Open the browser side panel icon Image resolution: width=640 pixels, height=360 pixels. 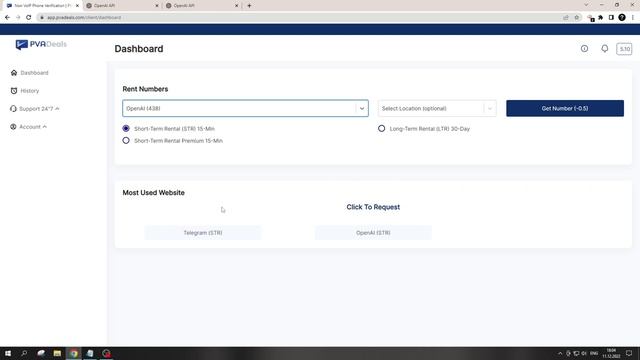611,18
